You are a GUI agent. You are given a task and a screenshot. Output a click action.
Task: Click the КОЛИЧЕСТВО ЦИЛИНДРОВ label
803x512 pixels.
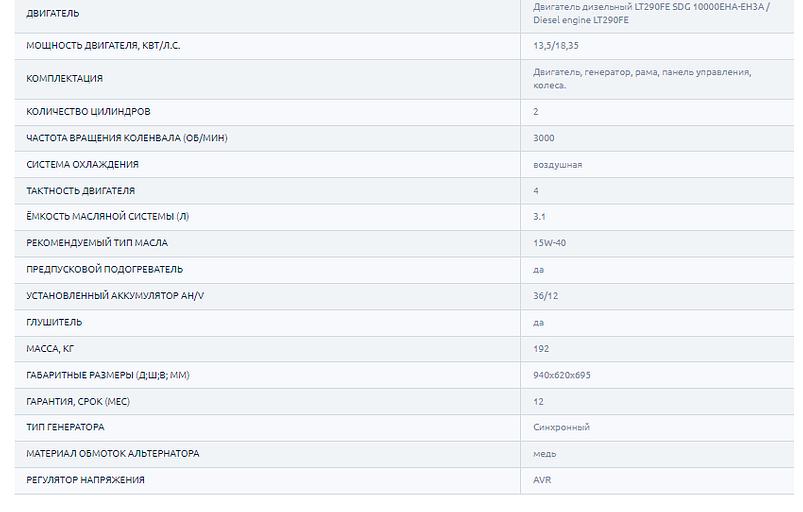tap(88, 112)
